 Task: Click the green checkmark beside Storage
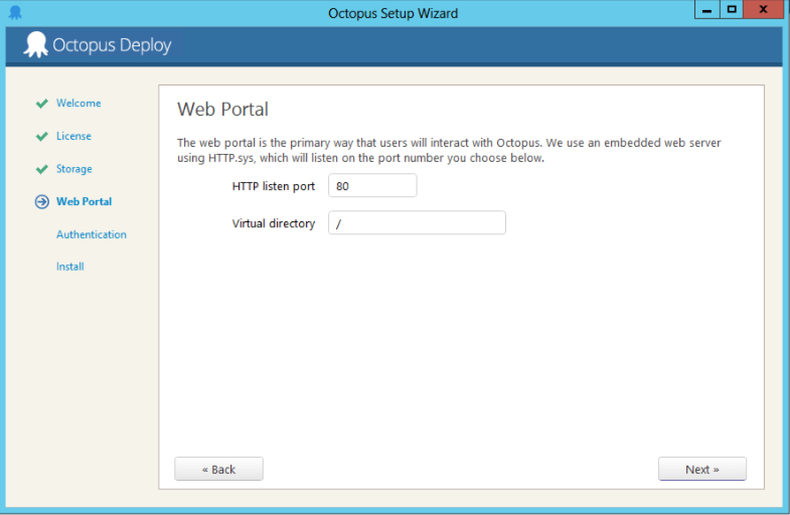click(42, 169)
